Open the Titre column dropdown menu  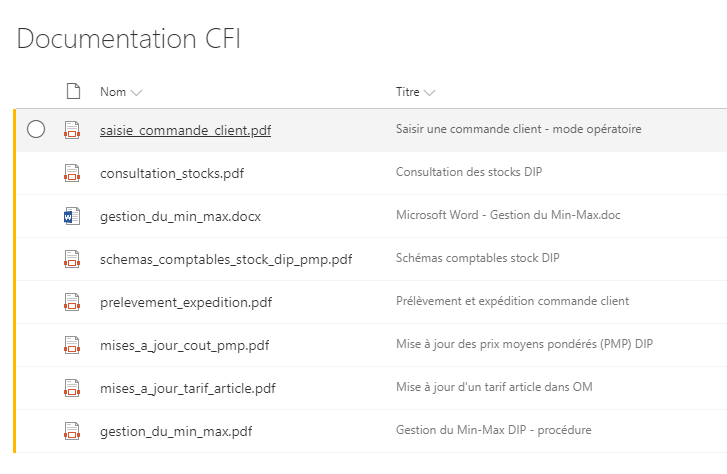[429, 92]
